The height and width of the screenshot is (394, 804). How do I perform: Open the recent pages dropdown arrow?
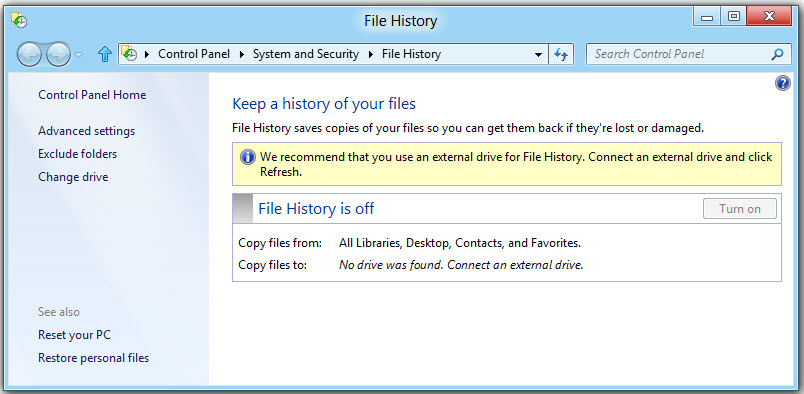pyautogui.click(x=78, y=55)
